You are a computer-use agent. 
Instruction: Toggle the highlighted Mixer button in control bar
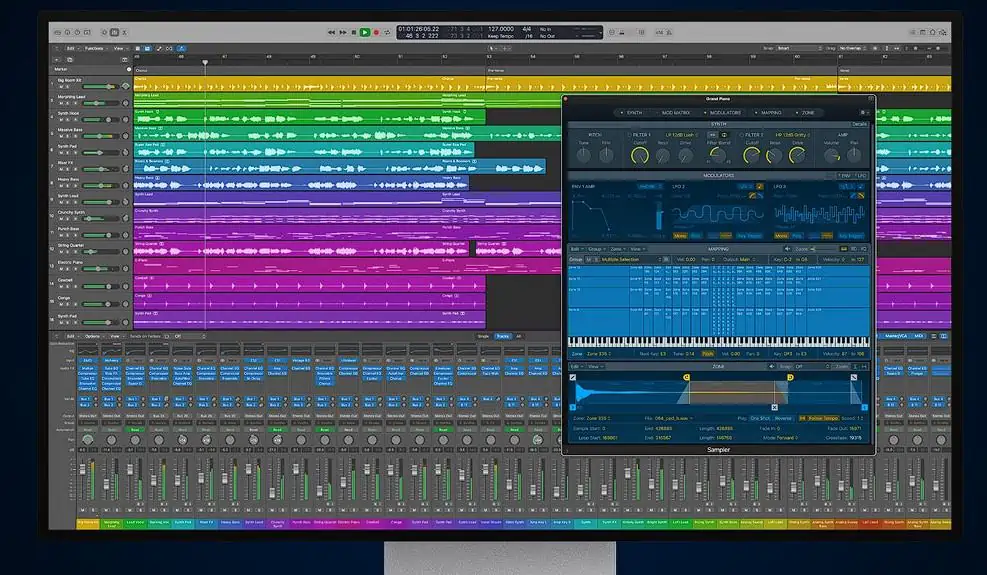tap(114, 32)
